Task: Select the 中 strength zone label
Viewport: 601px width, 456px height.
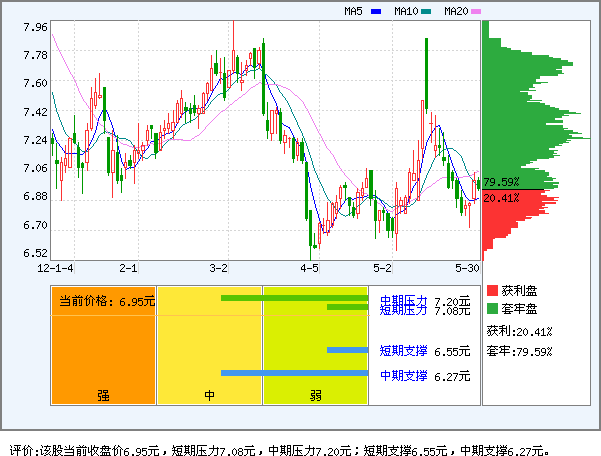Action: coord(210,395)
